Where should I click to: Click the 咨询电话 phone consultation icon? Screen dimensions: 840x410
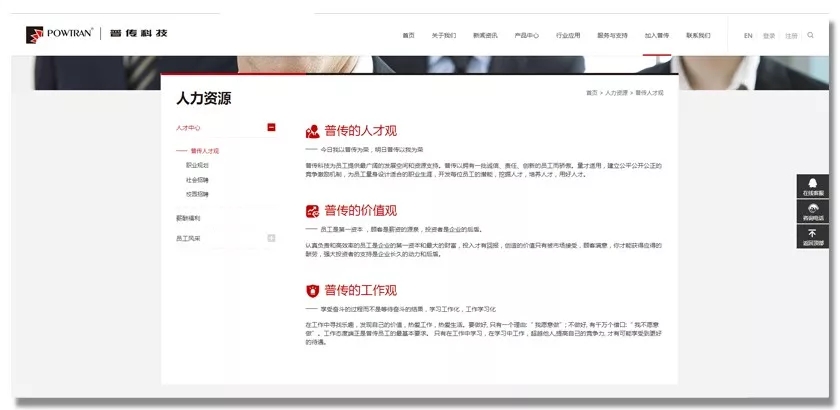[x=813, y=212]
